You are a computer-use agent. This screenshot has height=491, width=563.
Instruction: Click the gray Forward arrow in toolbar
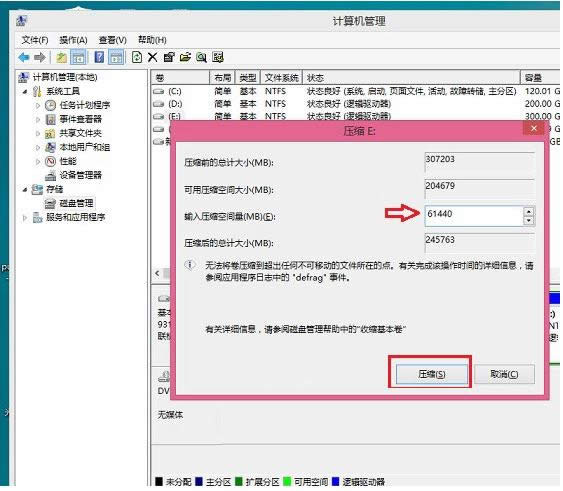[x=39, y=57]
